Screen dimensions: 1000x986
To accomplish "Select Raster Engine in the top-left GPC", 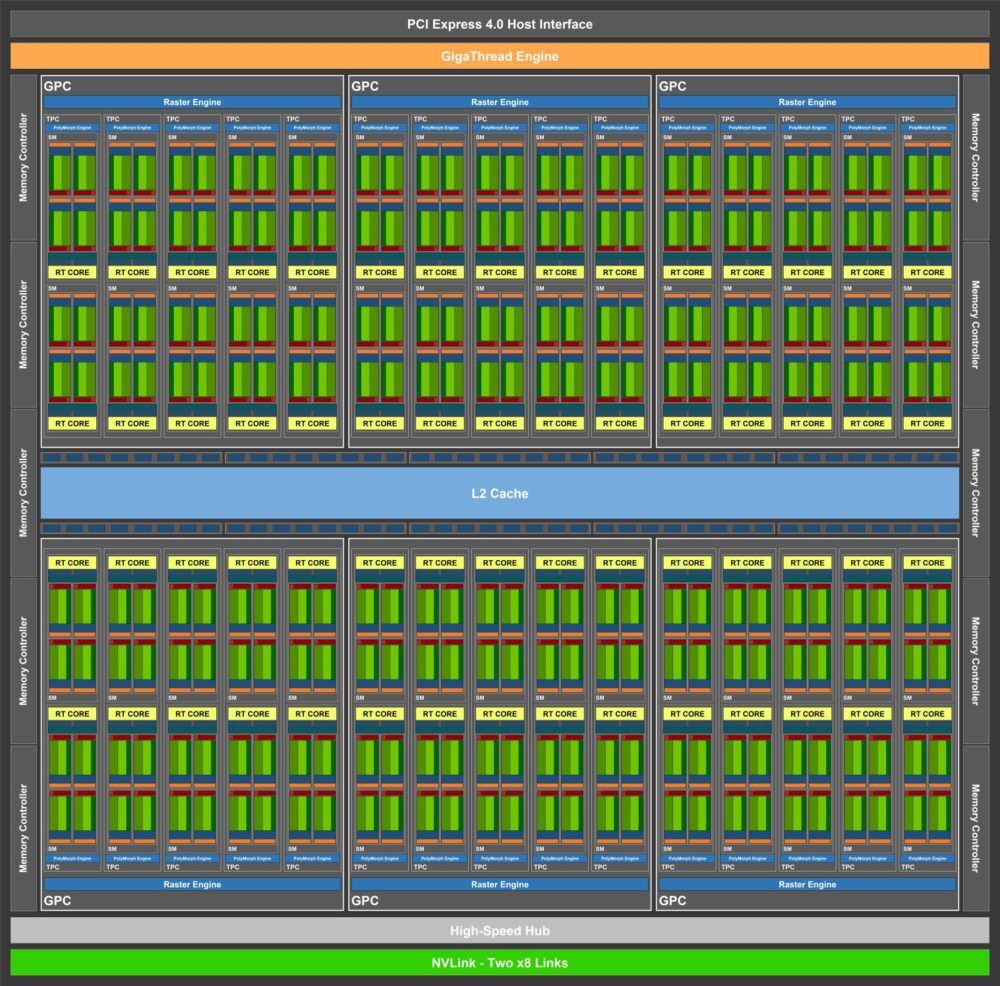I will pyautogui.click(x=192, y=102).
